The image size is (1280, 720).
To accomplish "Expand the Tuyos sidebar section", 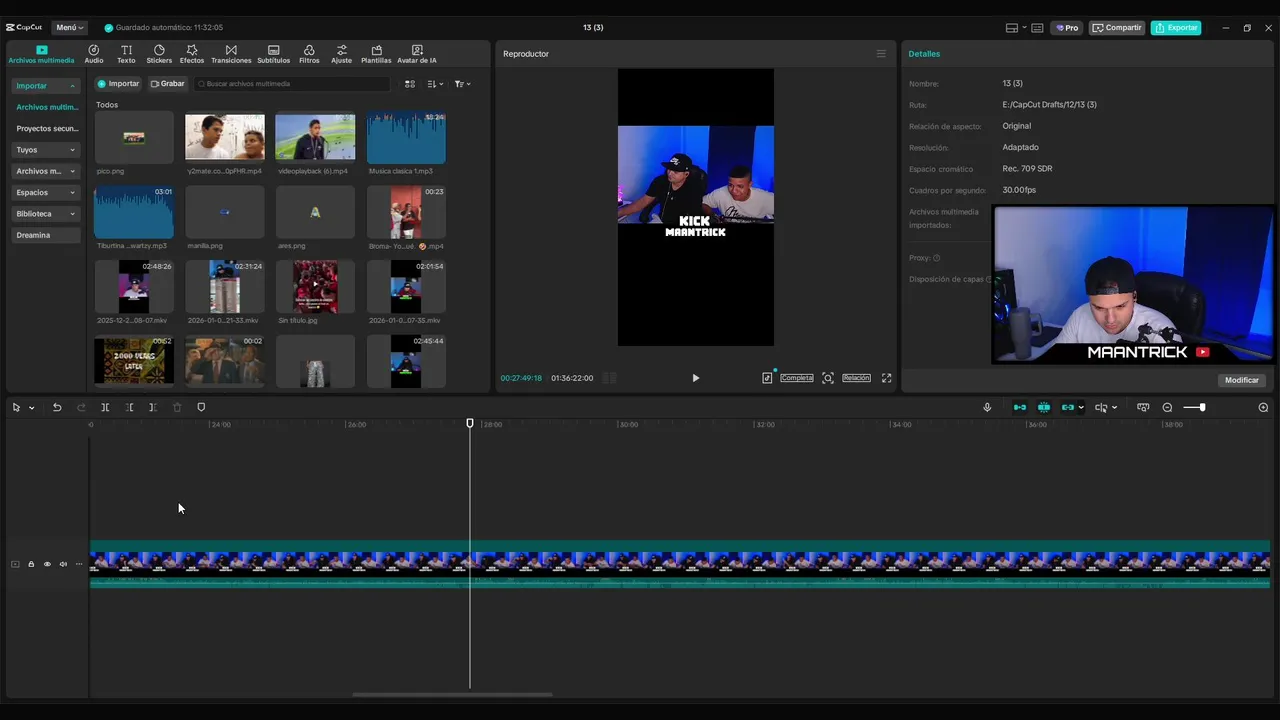I will [x=45, y=150].
